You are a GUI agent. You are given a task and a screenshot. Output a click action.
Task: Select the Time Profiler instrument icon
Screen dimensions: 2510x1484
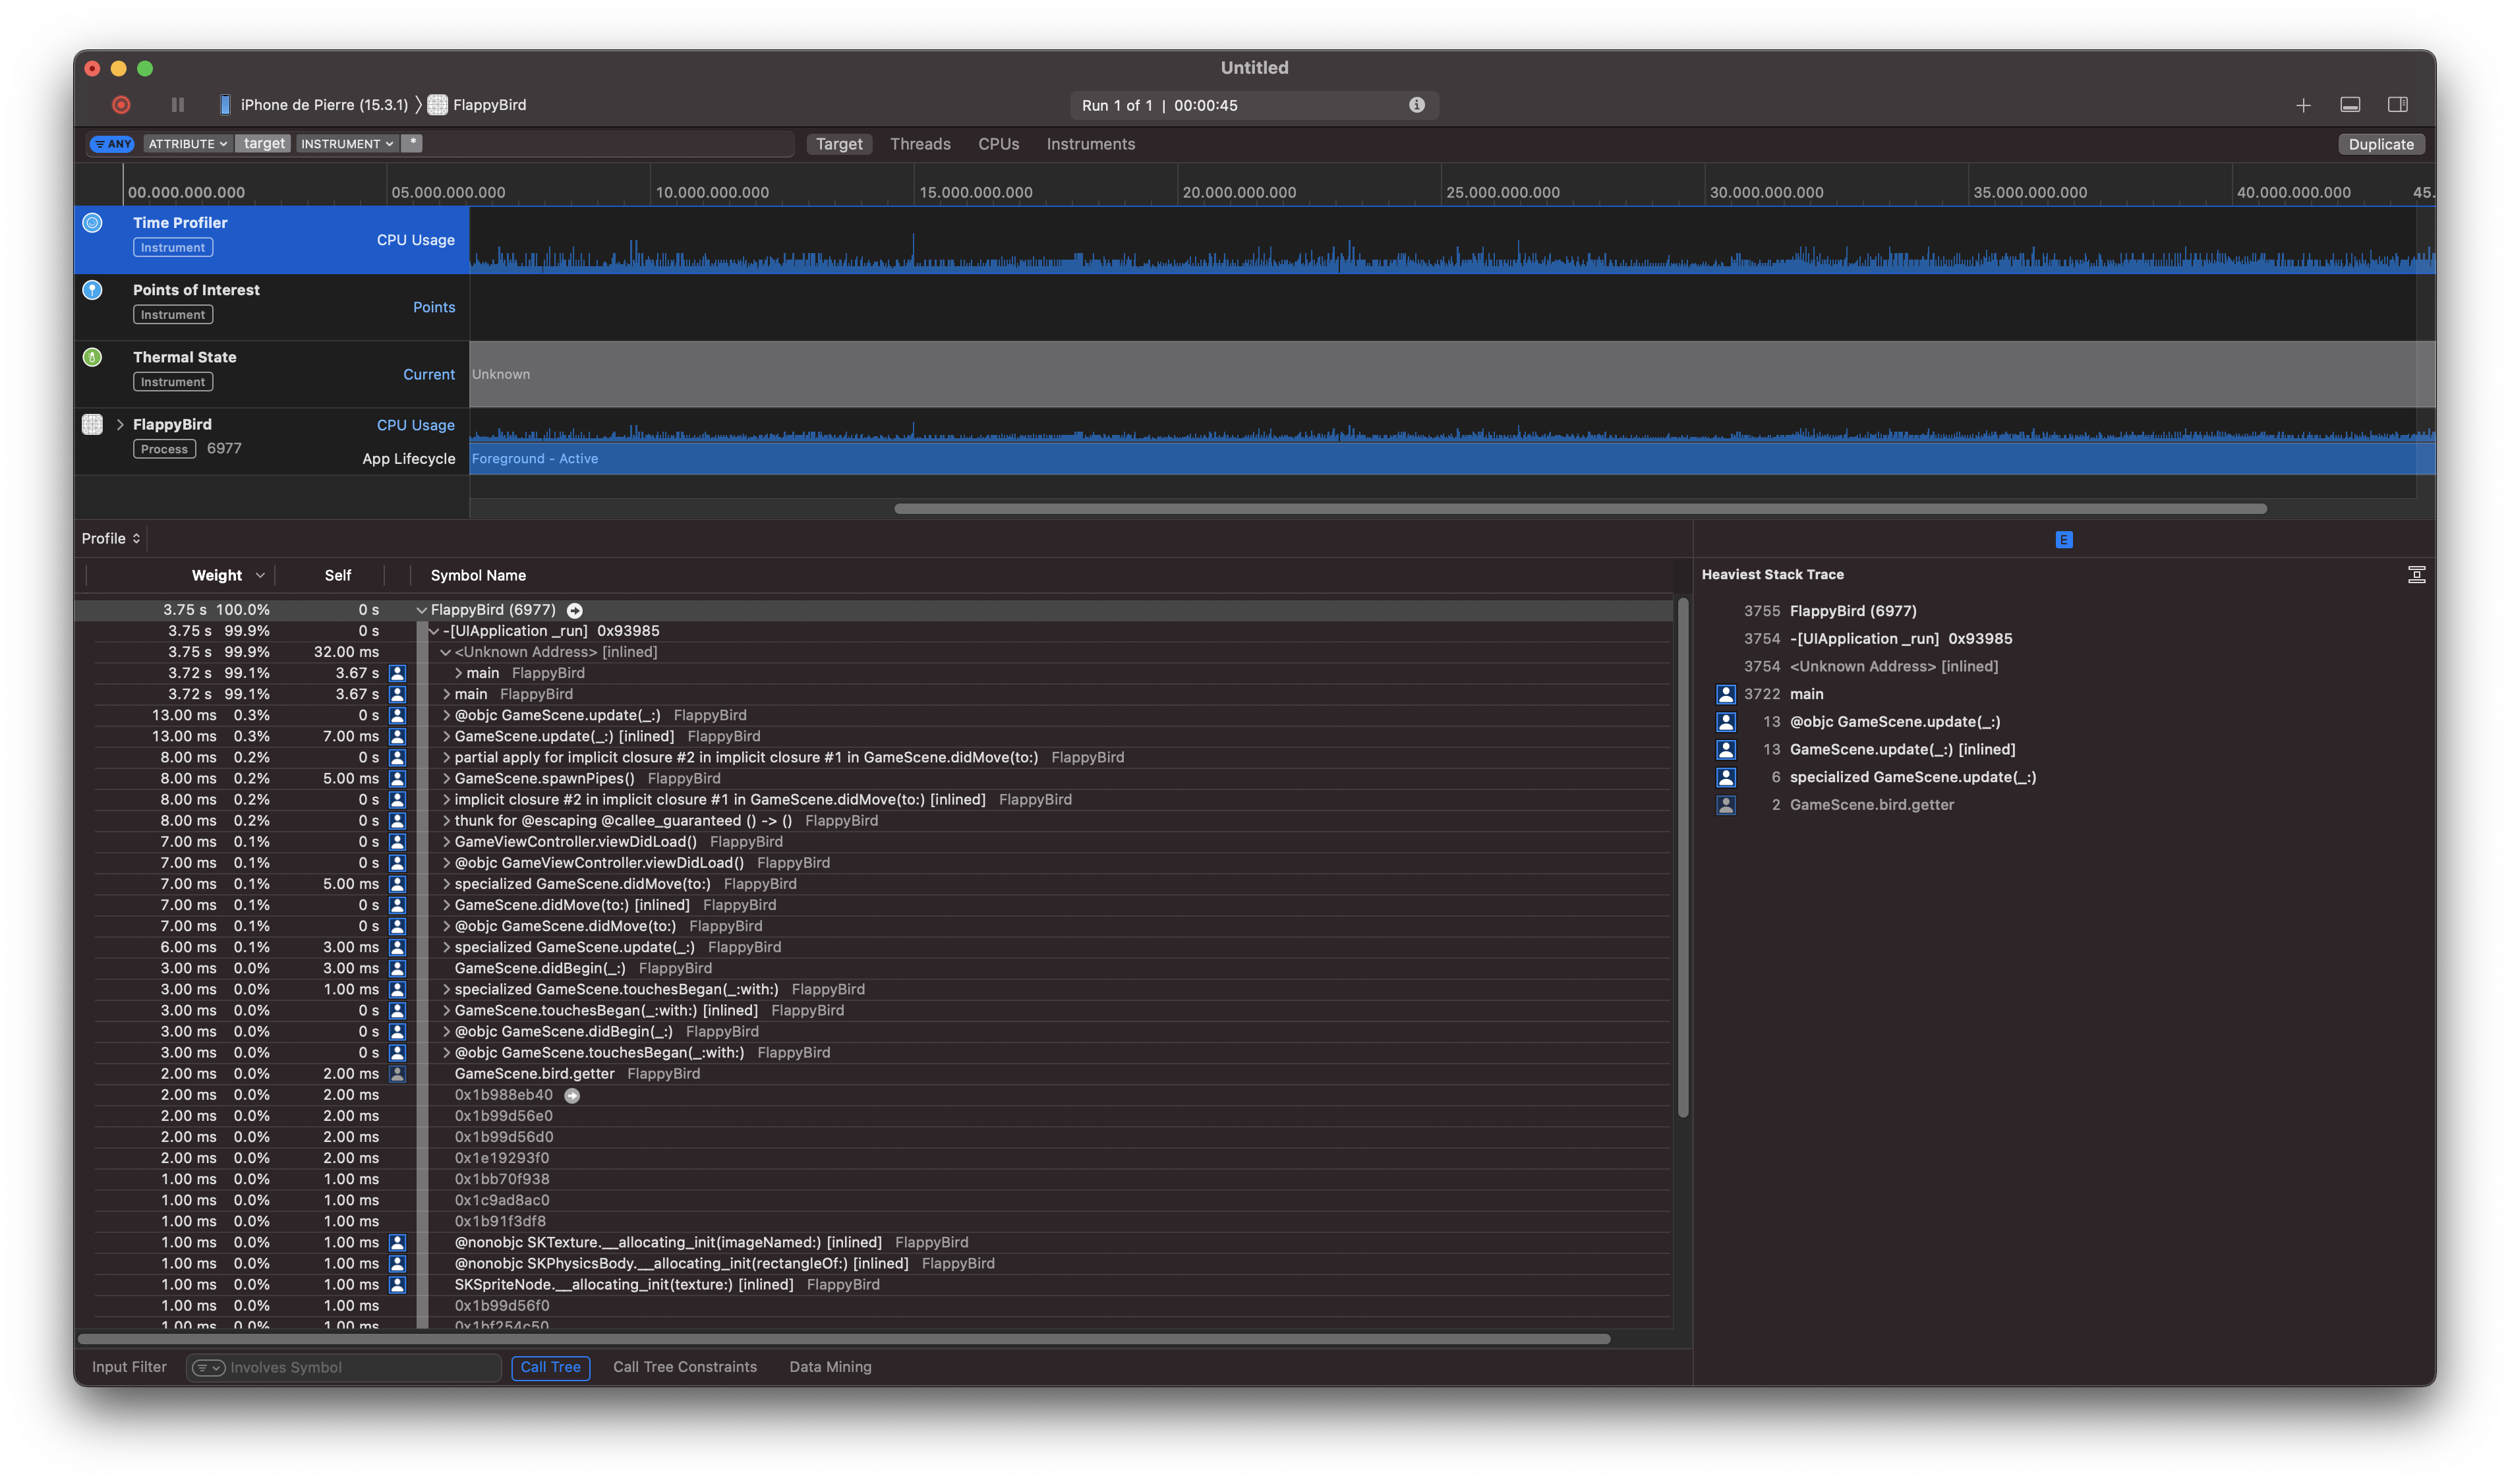tap(92, 223)
